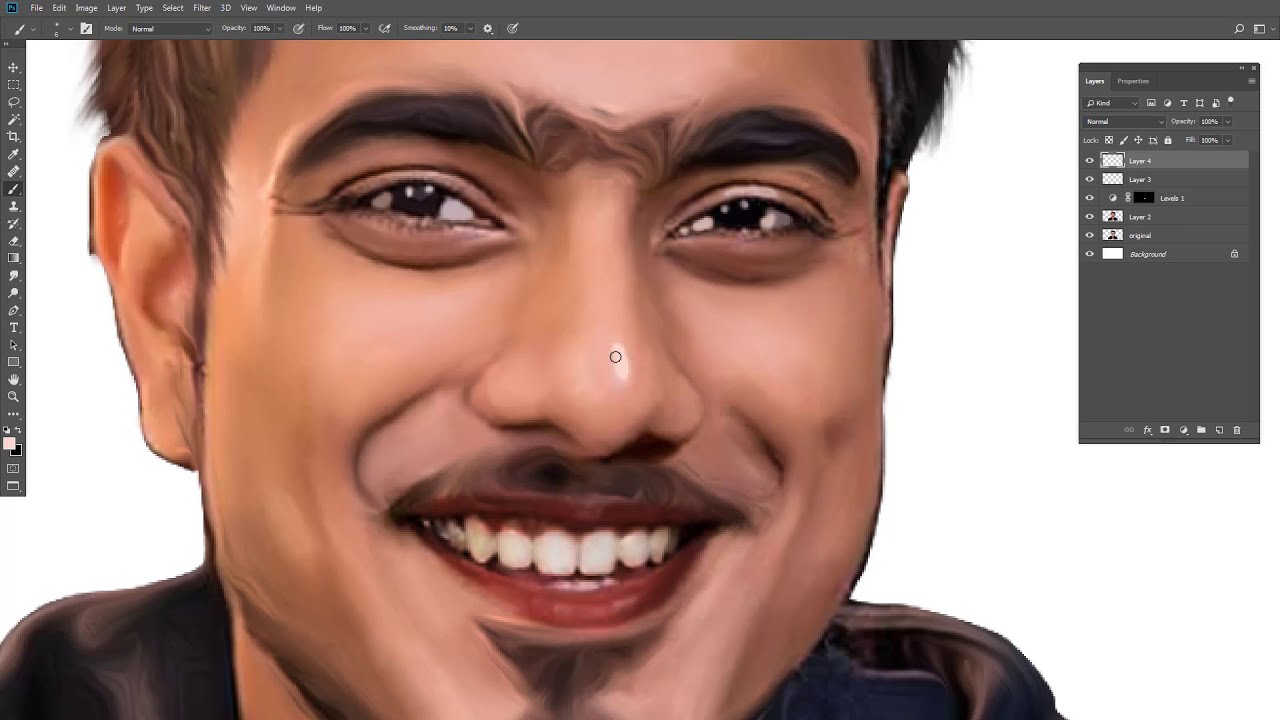Select the Path Selection tool
Viewport: 1280px width, 720px height.
tap(13, 345)
